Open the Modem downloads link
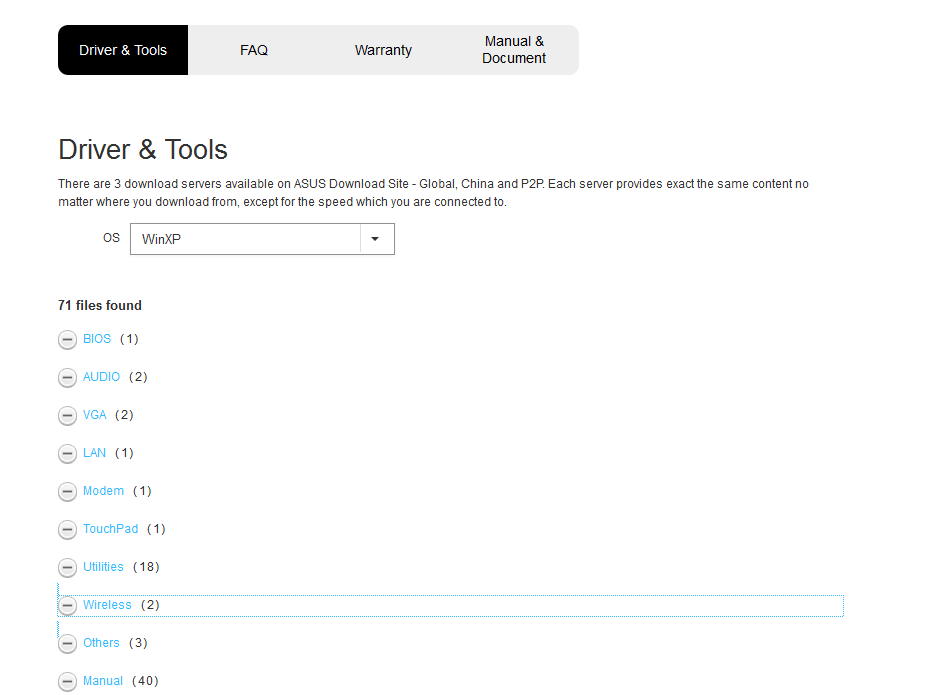The height and width of the screenshot is (695, 939). point(104,491)
